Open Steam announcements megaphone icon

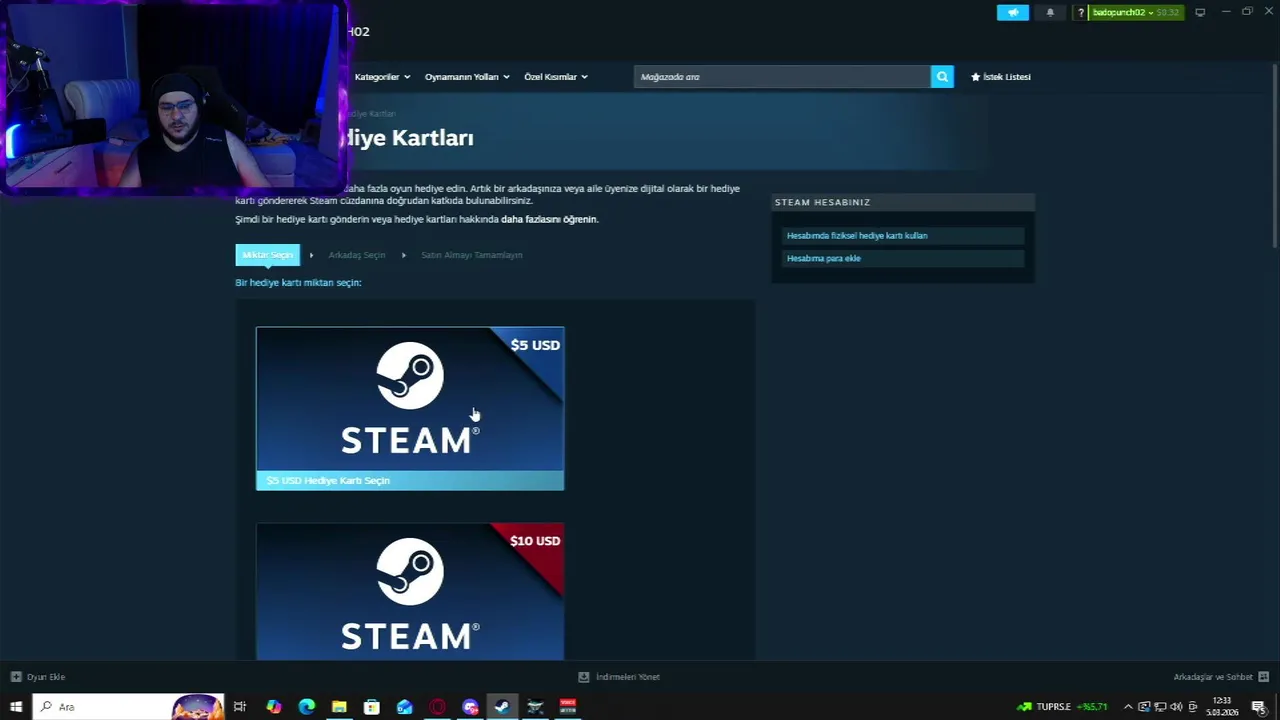[1012, 12]
